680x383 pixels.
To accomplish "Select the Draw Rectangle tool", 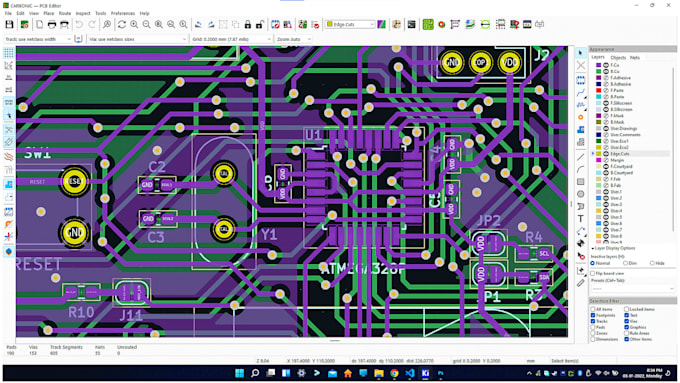I will click(x=581, y=181).
